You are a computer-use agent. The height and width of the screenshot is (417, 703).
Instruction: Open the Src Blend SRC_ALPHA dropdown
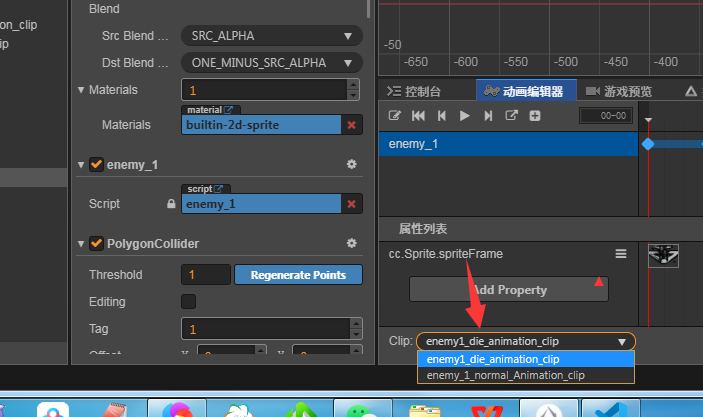[x=271, y=36]
